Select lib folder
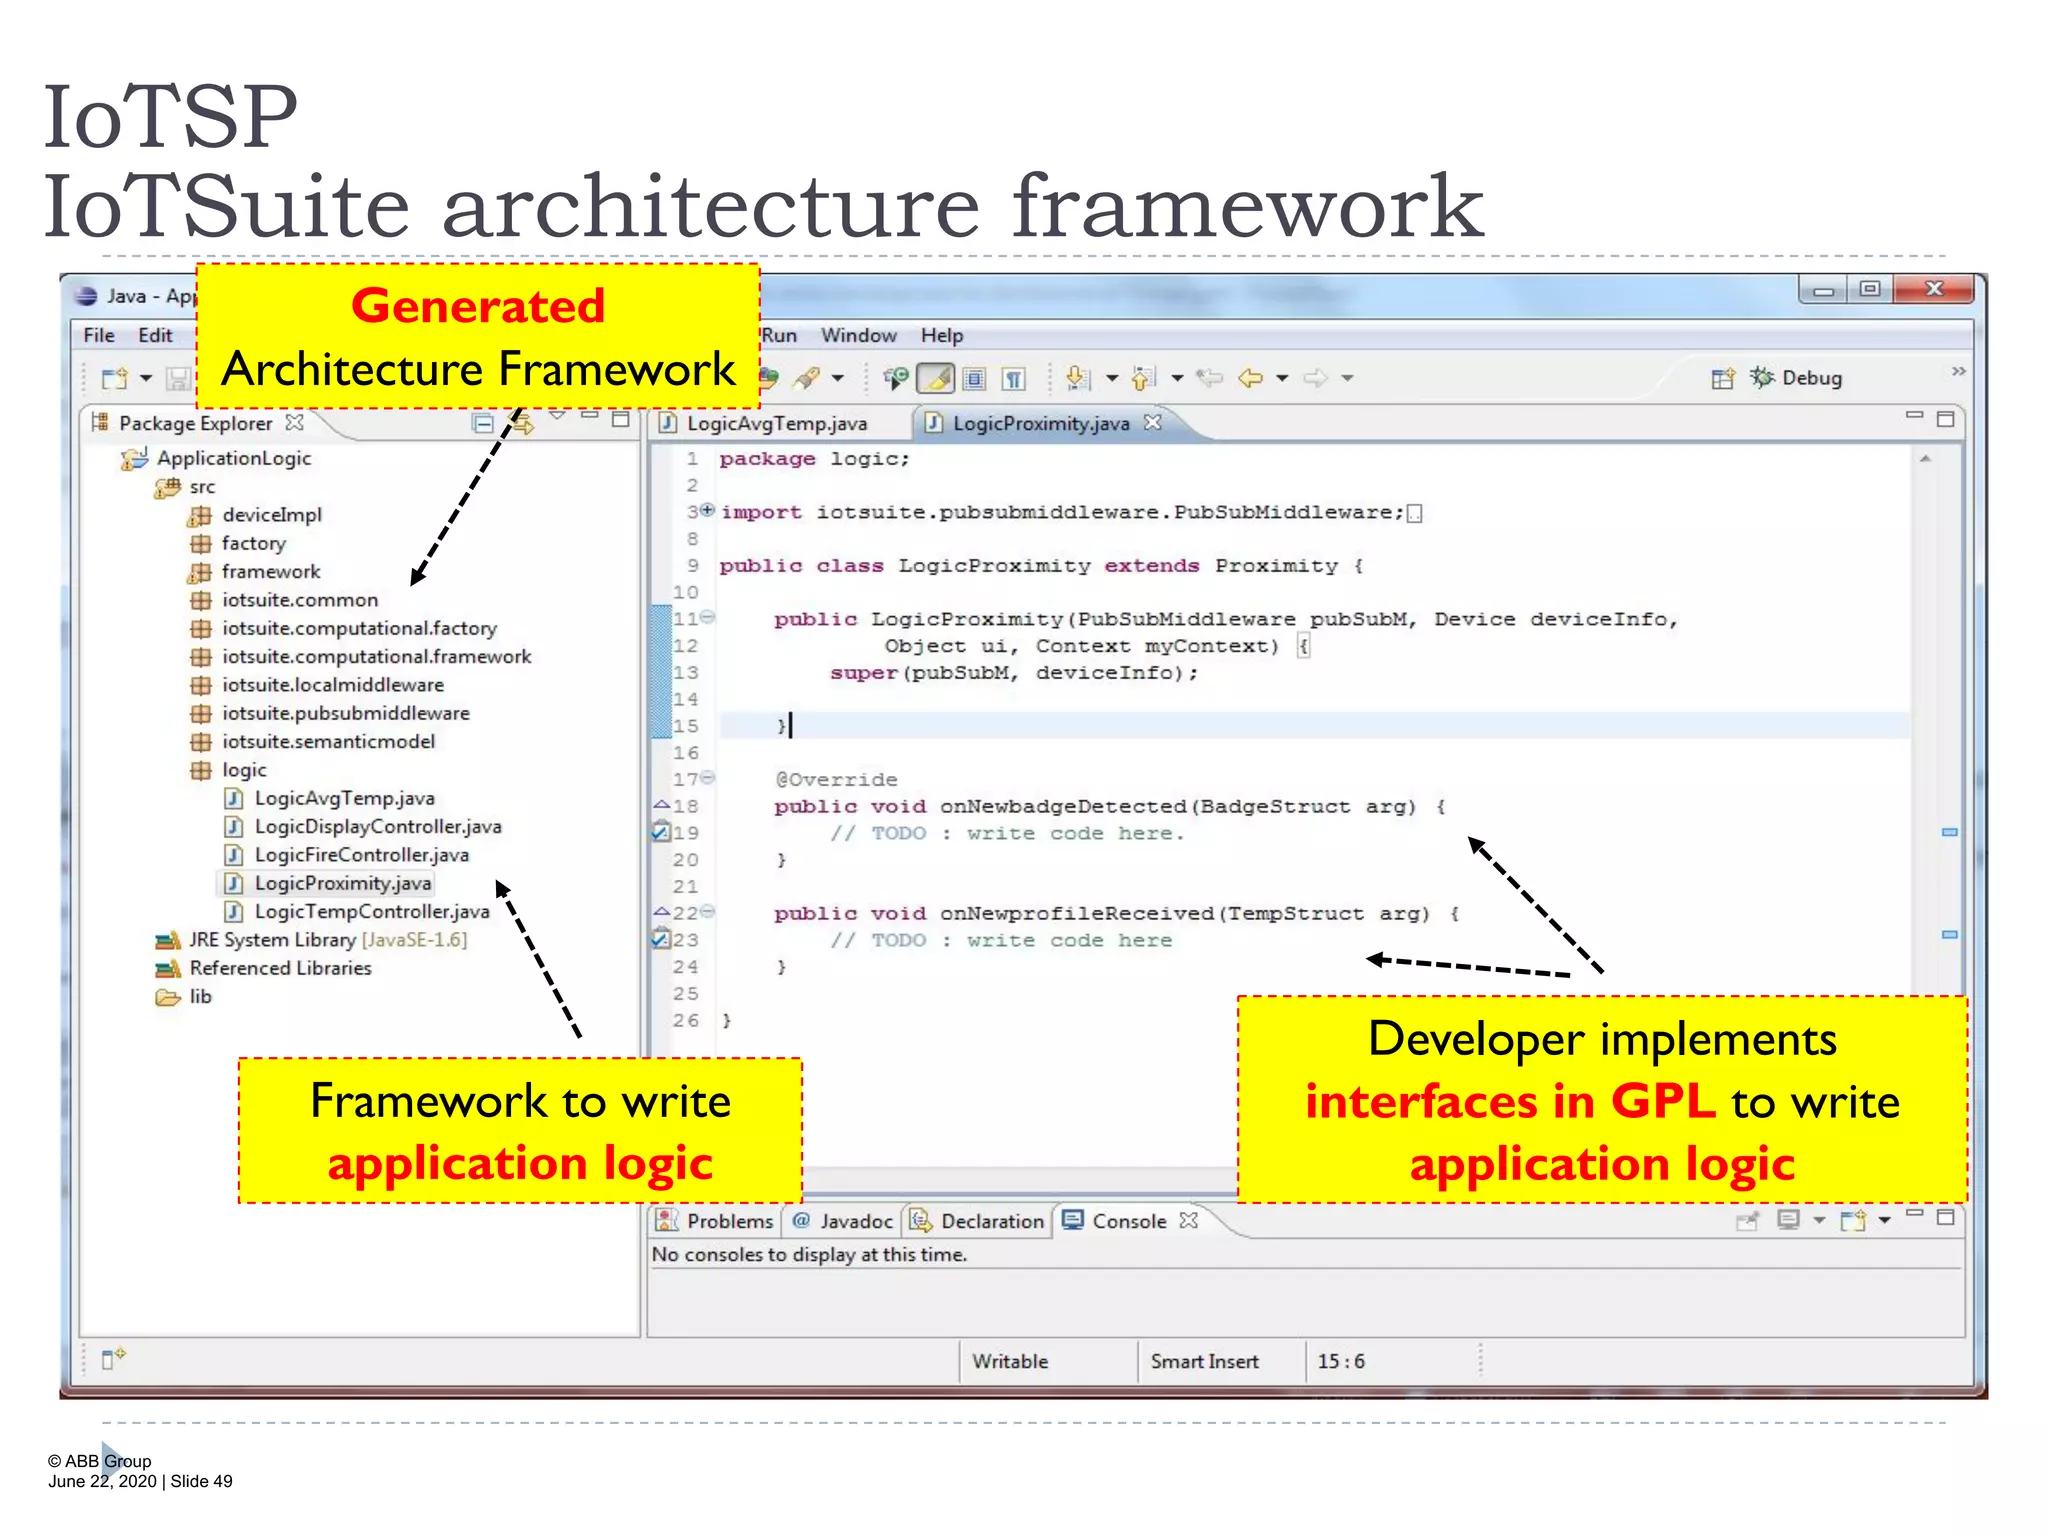 tap(183, 997)
